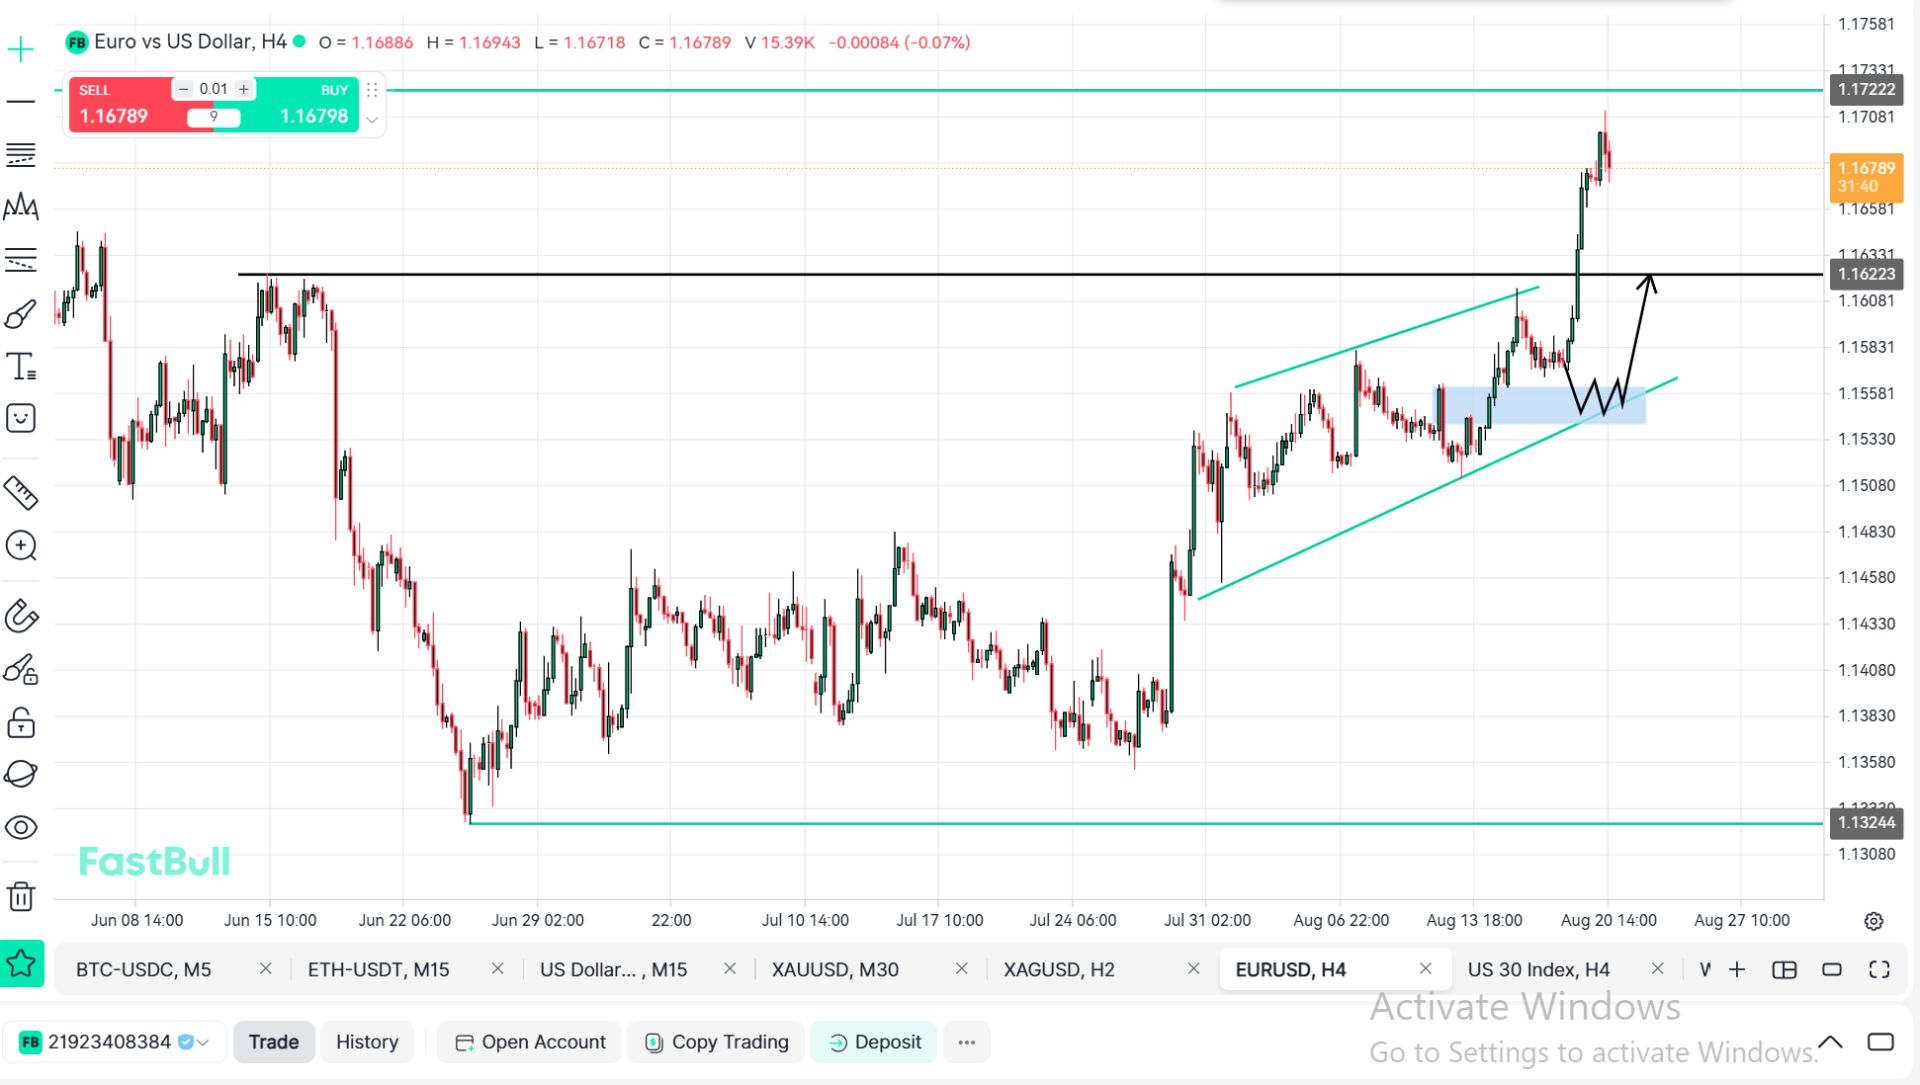Click the Deposit button
This screenshot has width=1920, height=1085.
(x=874, y=1042)
